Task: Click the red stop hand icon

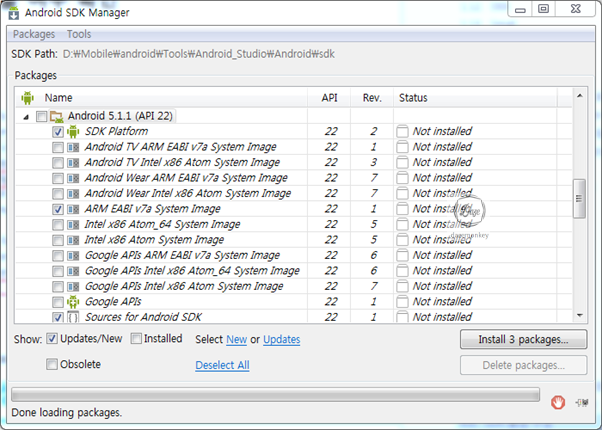Action: point(558,402)
